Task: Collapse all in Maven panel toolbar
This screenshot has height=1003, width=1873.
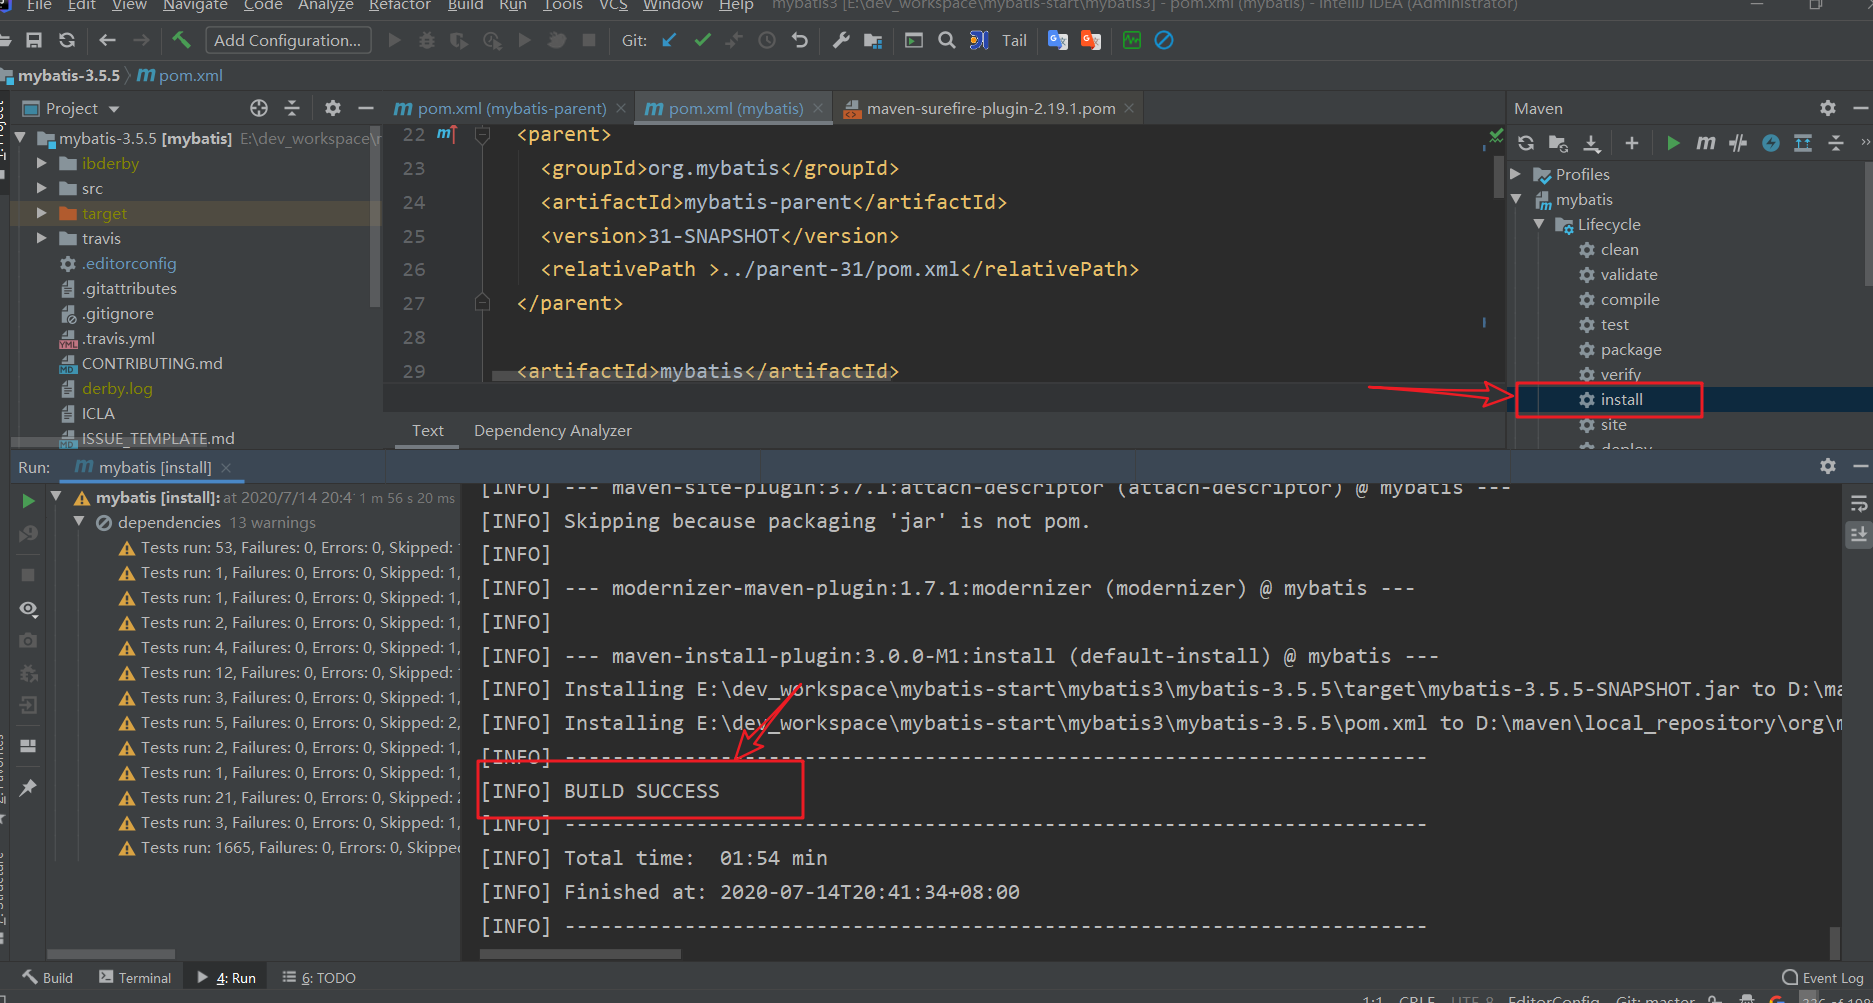Action: click(x=1836, y=143)
